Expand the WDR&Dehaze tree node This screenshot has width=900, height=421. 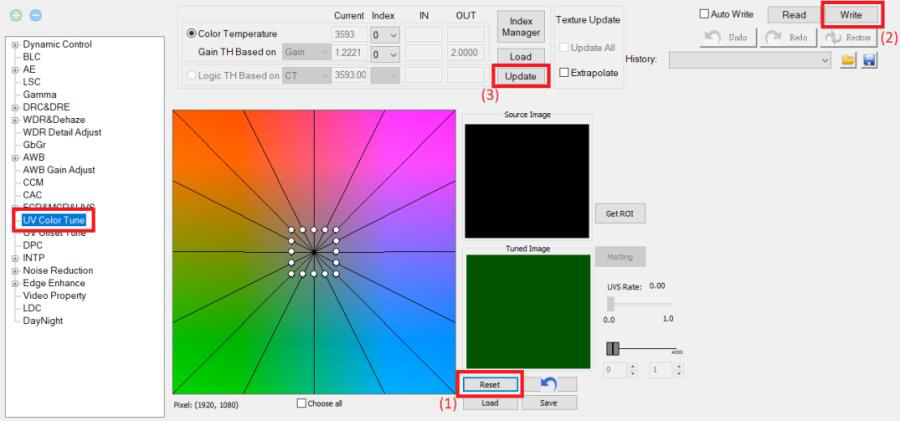pos(15,119)
